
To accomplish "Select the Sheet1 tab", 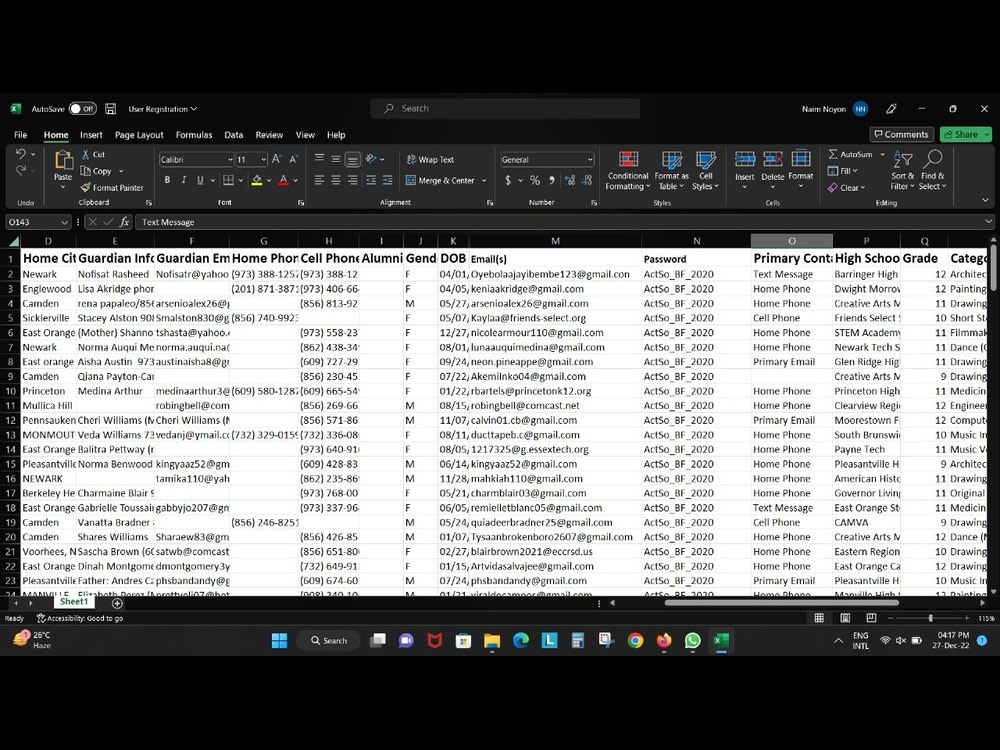I will (x=74, y=601).
